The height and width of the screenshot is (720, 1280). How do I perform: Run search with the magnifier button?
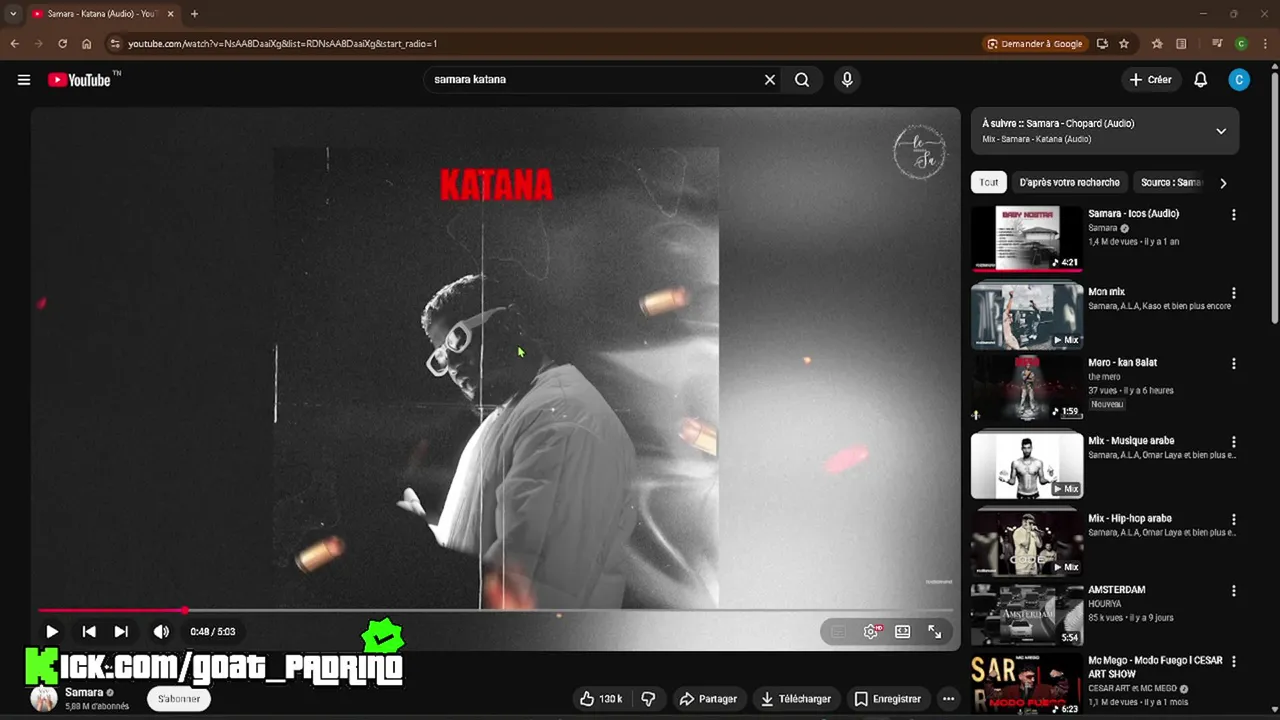(x=802, y=80)
